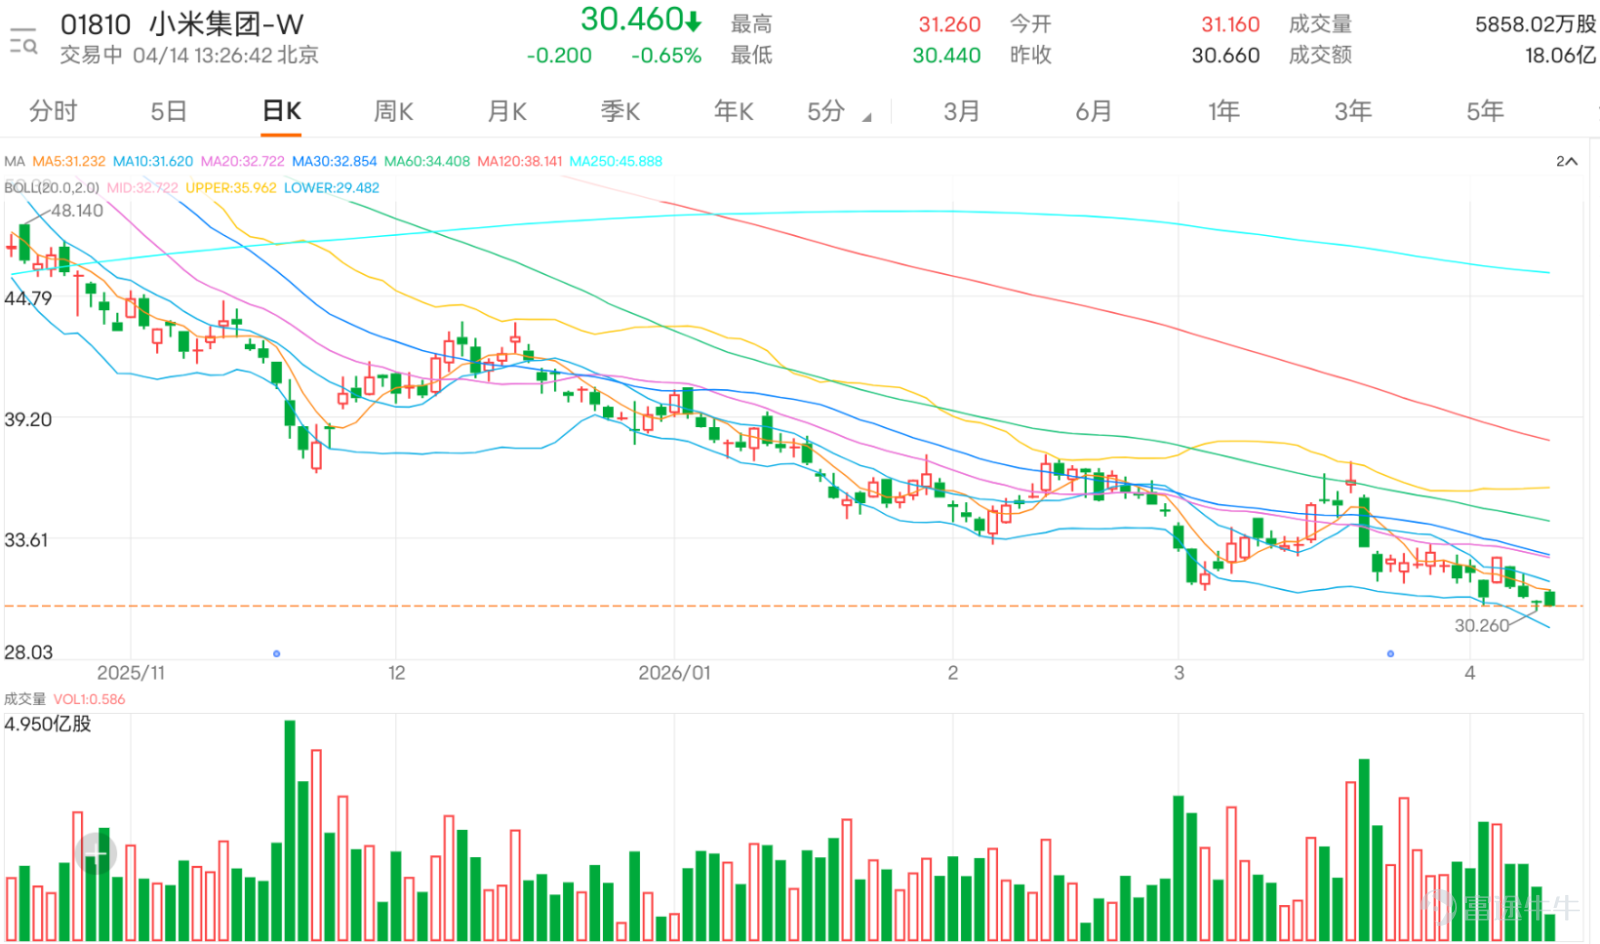This screenshot has width=1600, height=944.
Task: Click the 44.79 price axis label
Action: 28,298
